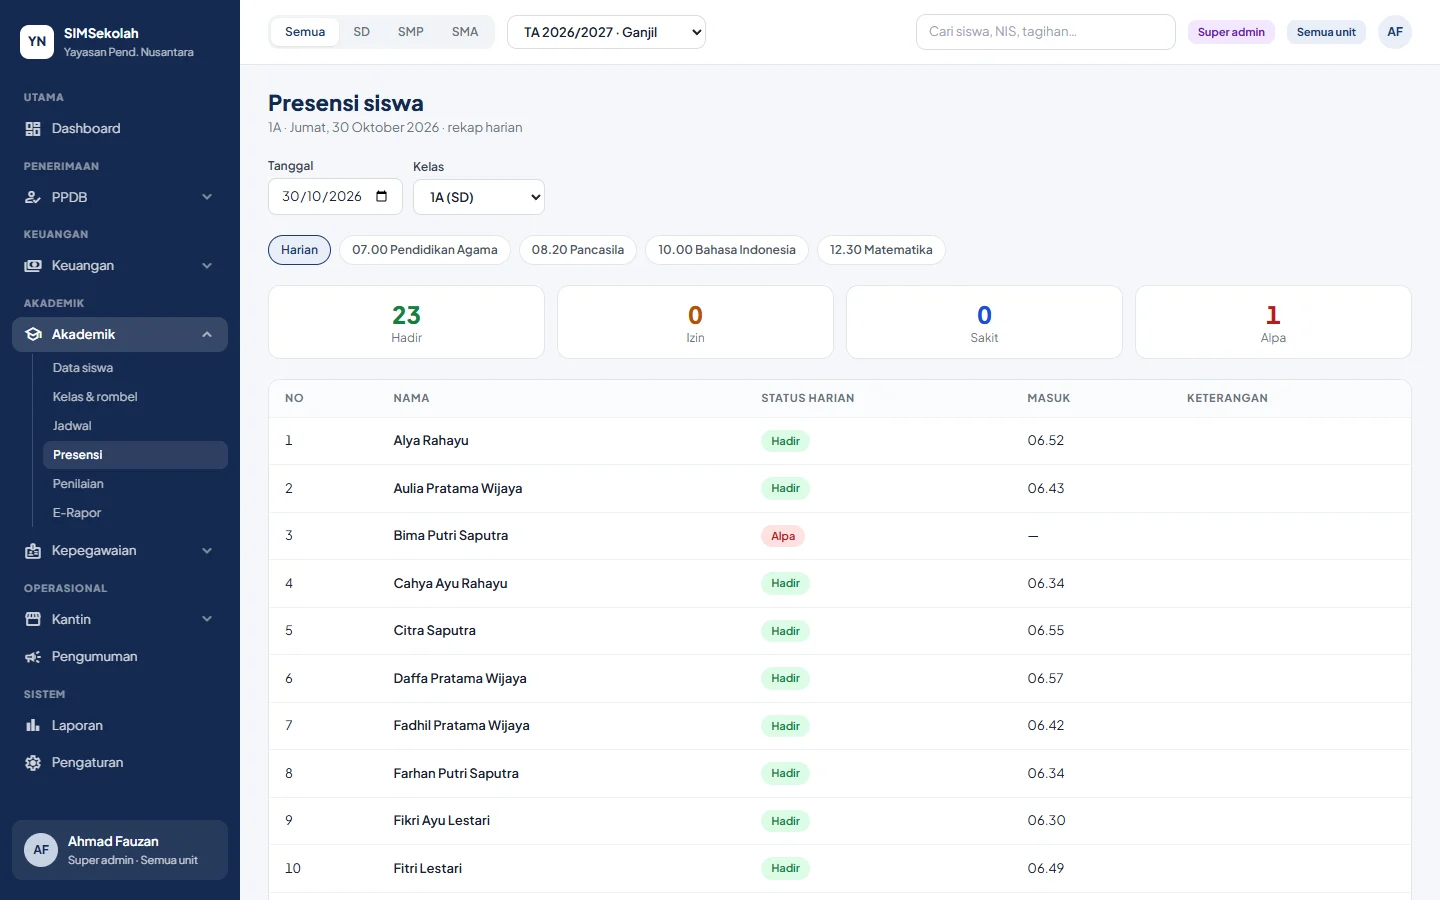Open Data siswa in sidebar

[135, 368]
